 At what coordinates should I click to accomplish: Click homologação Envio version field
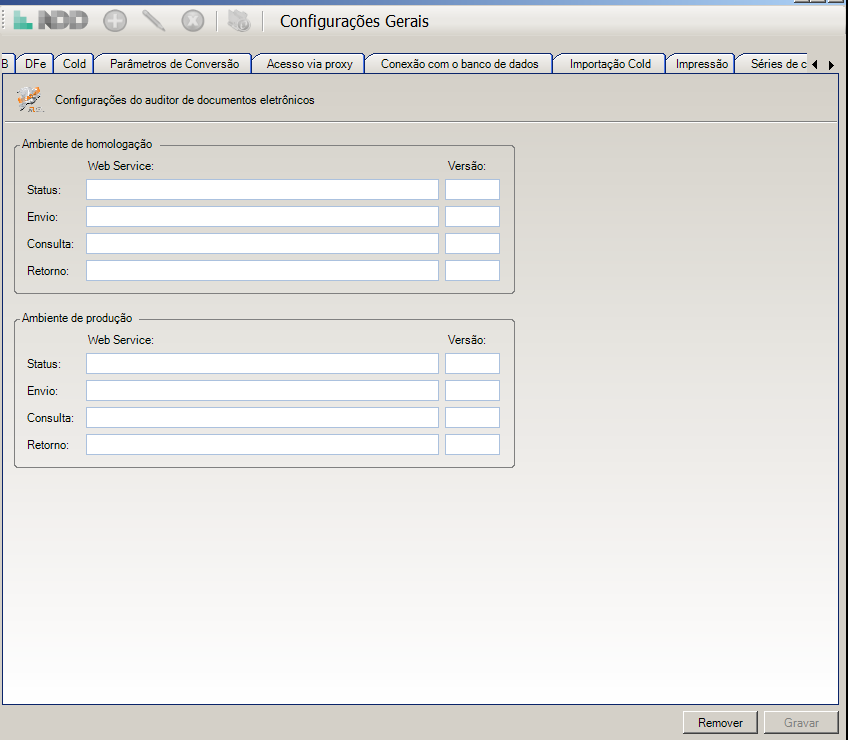click(x=472, y=217)
